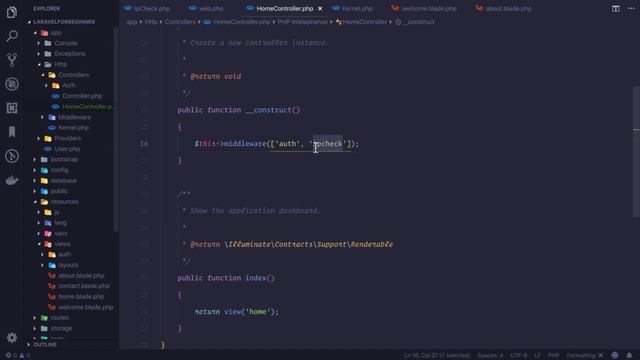Expand the config folder
This screenshot has height=360, width=640.
(59, 170)
